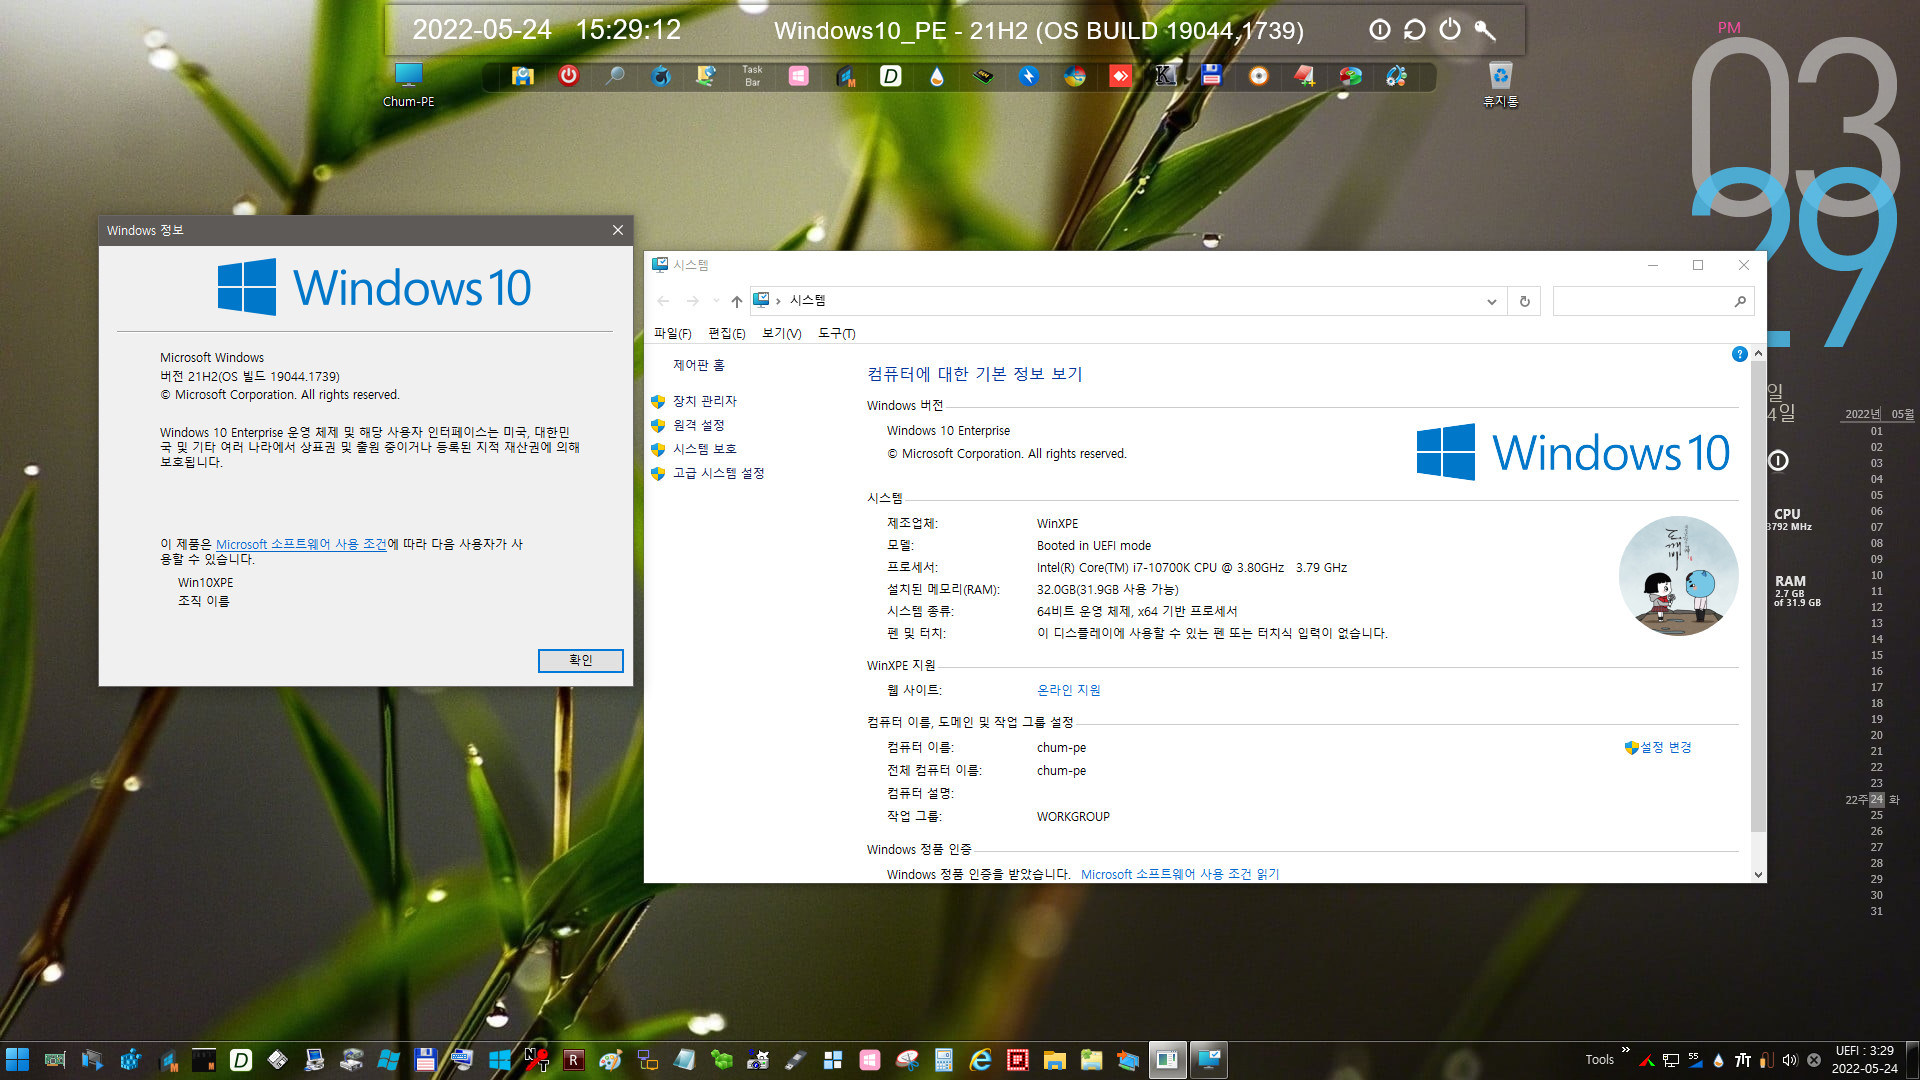
Task: Open the water drop app in the top dock
Action: click(x=936, y=76)
